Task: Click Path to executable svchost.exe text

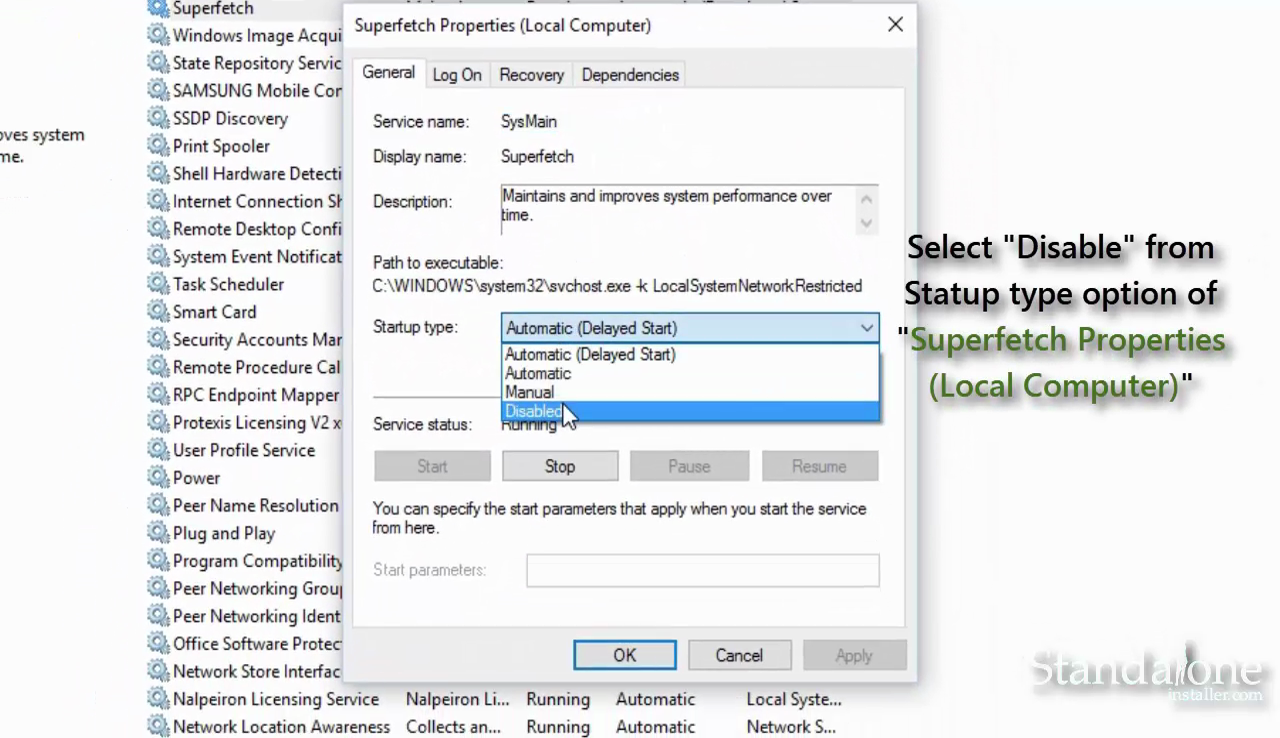Action: 617,286
